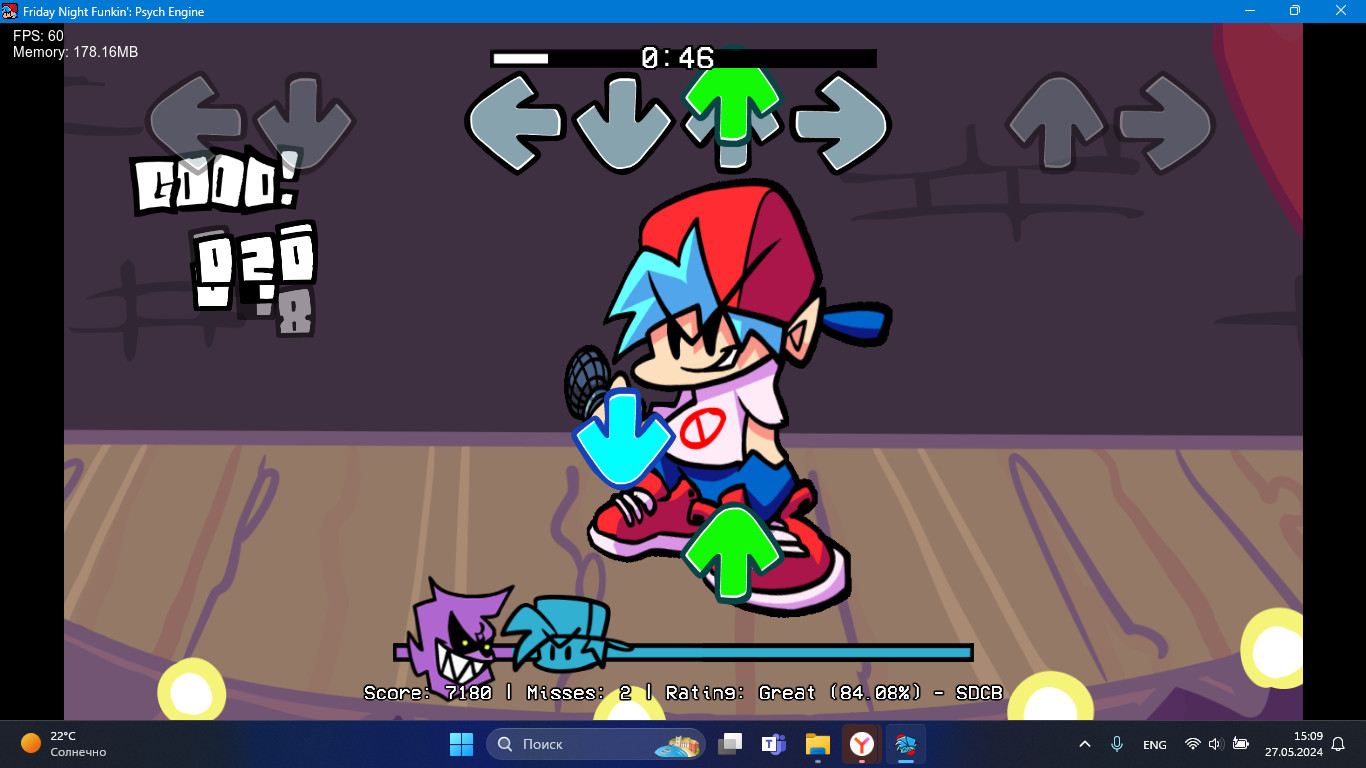Open the Windows Start menu
This screenshot has height=768, width=1366.
[461, 744]
